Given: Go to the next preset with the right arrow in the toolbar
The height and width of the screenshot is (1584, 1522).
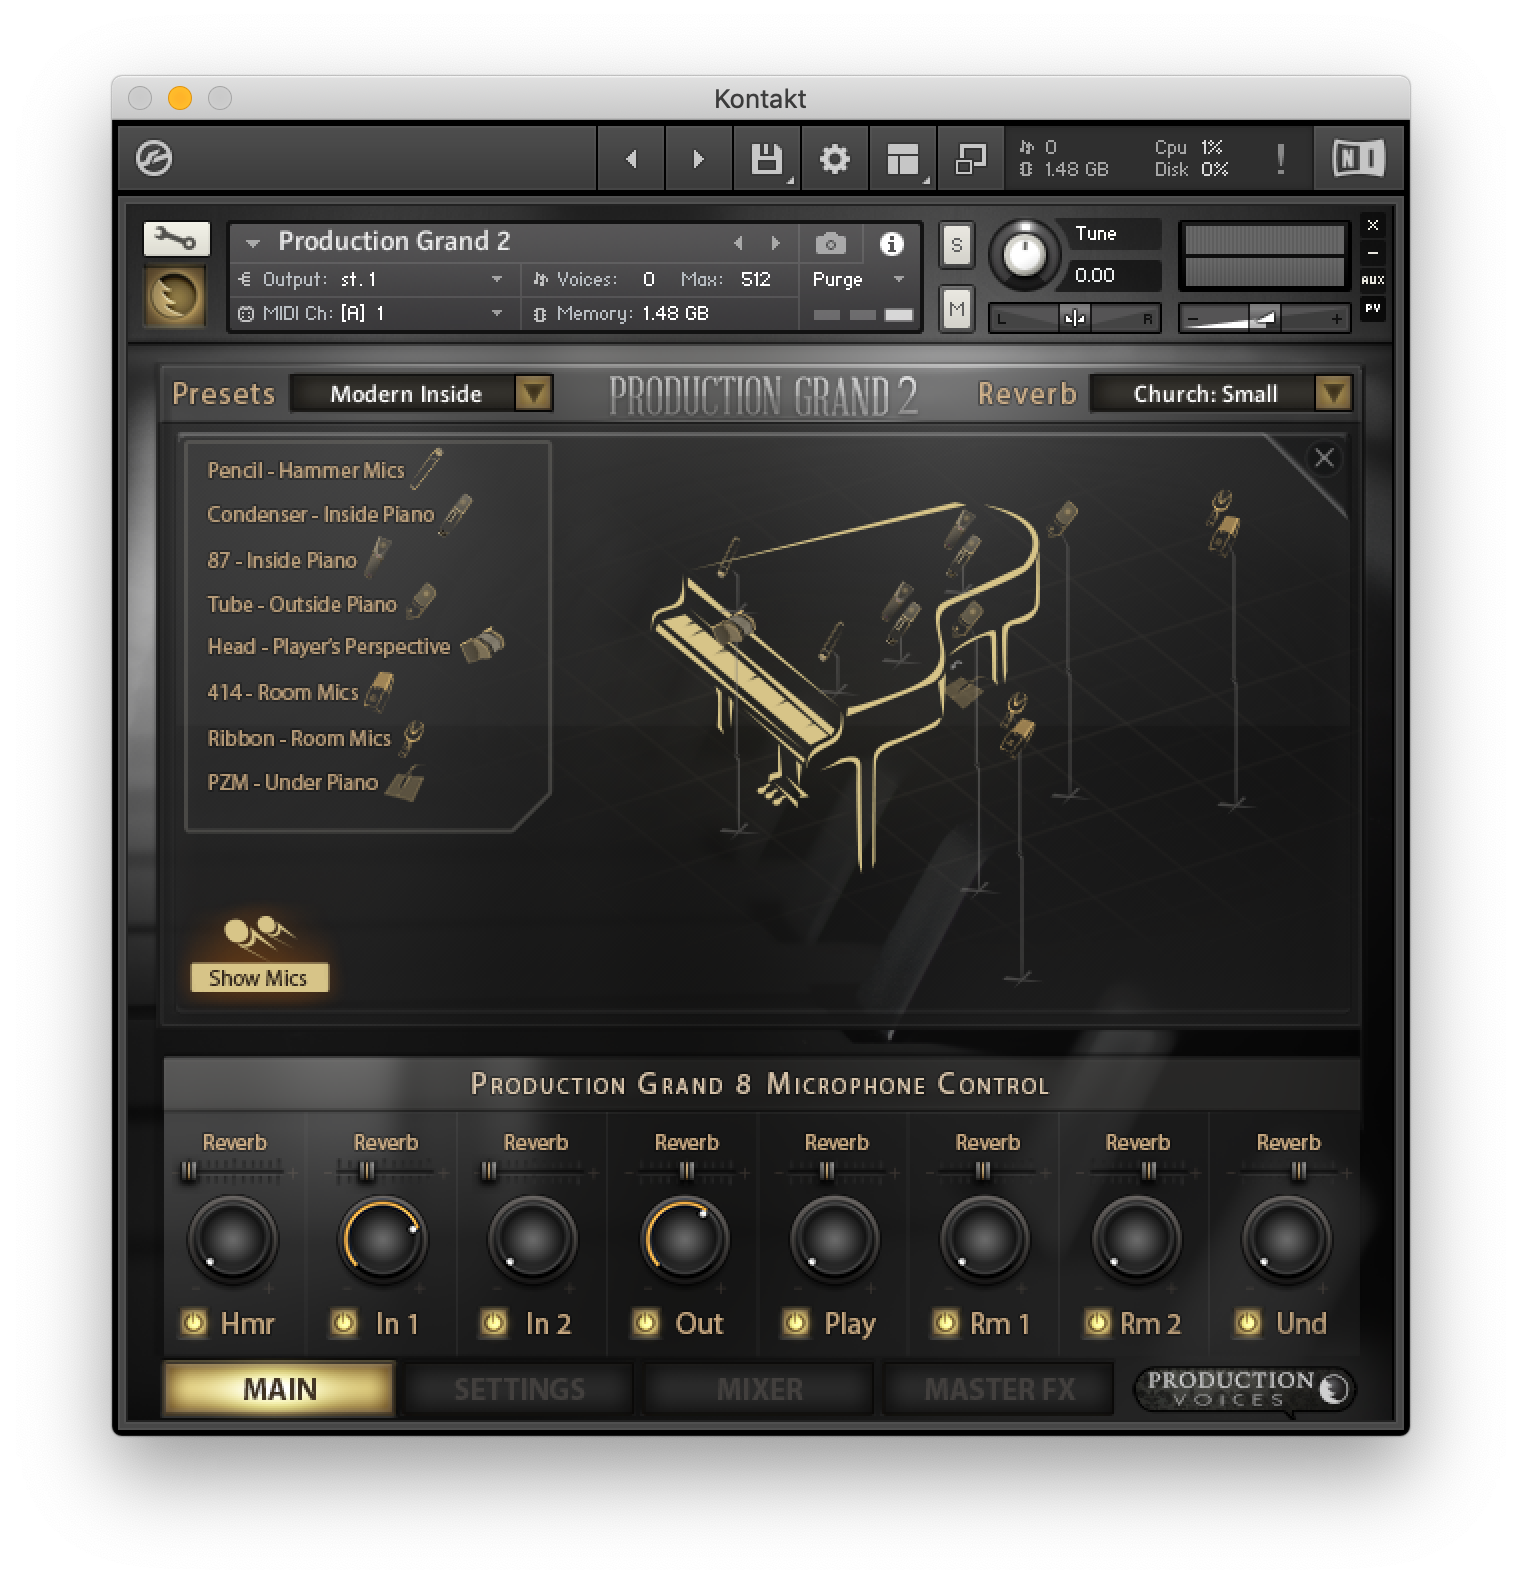Looking at the screenshot, I should point(698,158).
